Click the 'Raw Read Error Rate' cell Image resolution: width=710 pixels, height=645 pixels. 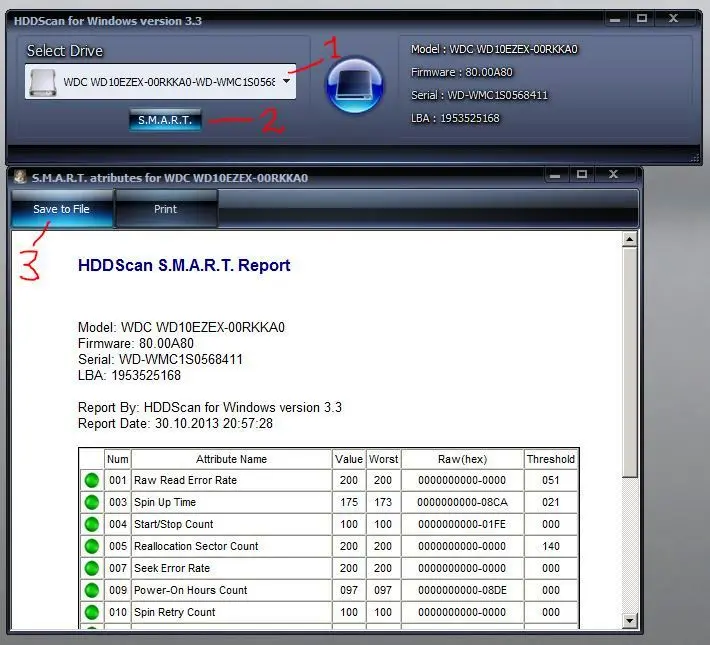tap(231, 480)
